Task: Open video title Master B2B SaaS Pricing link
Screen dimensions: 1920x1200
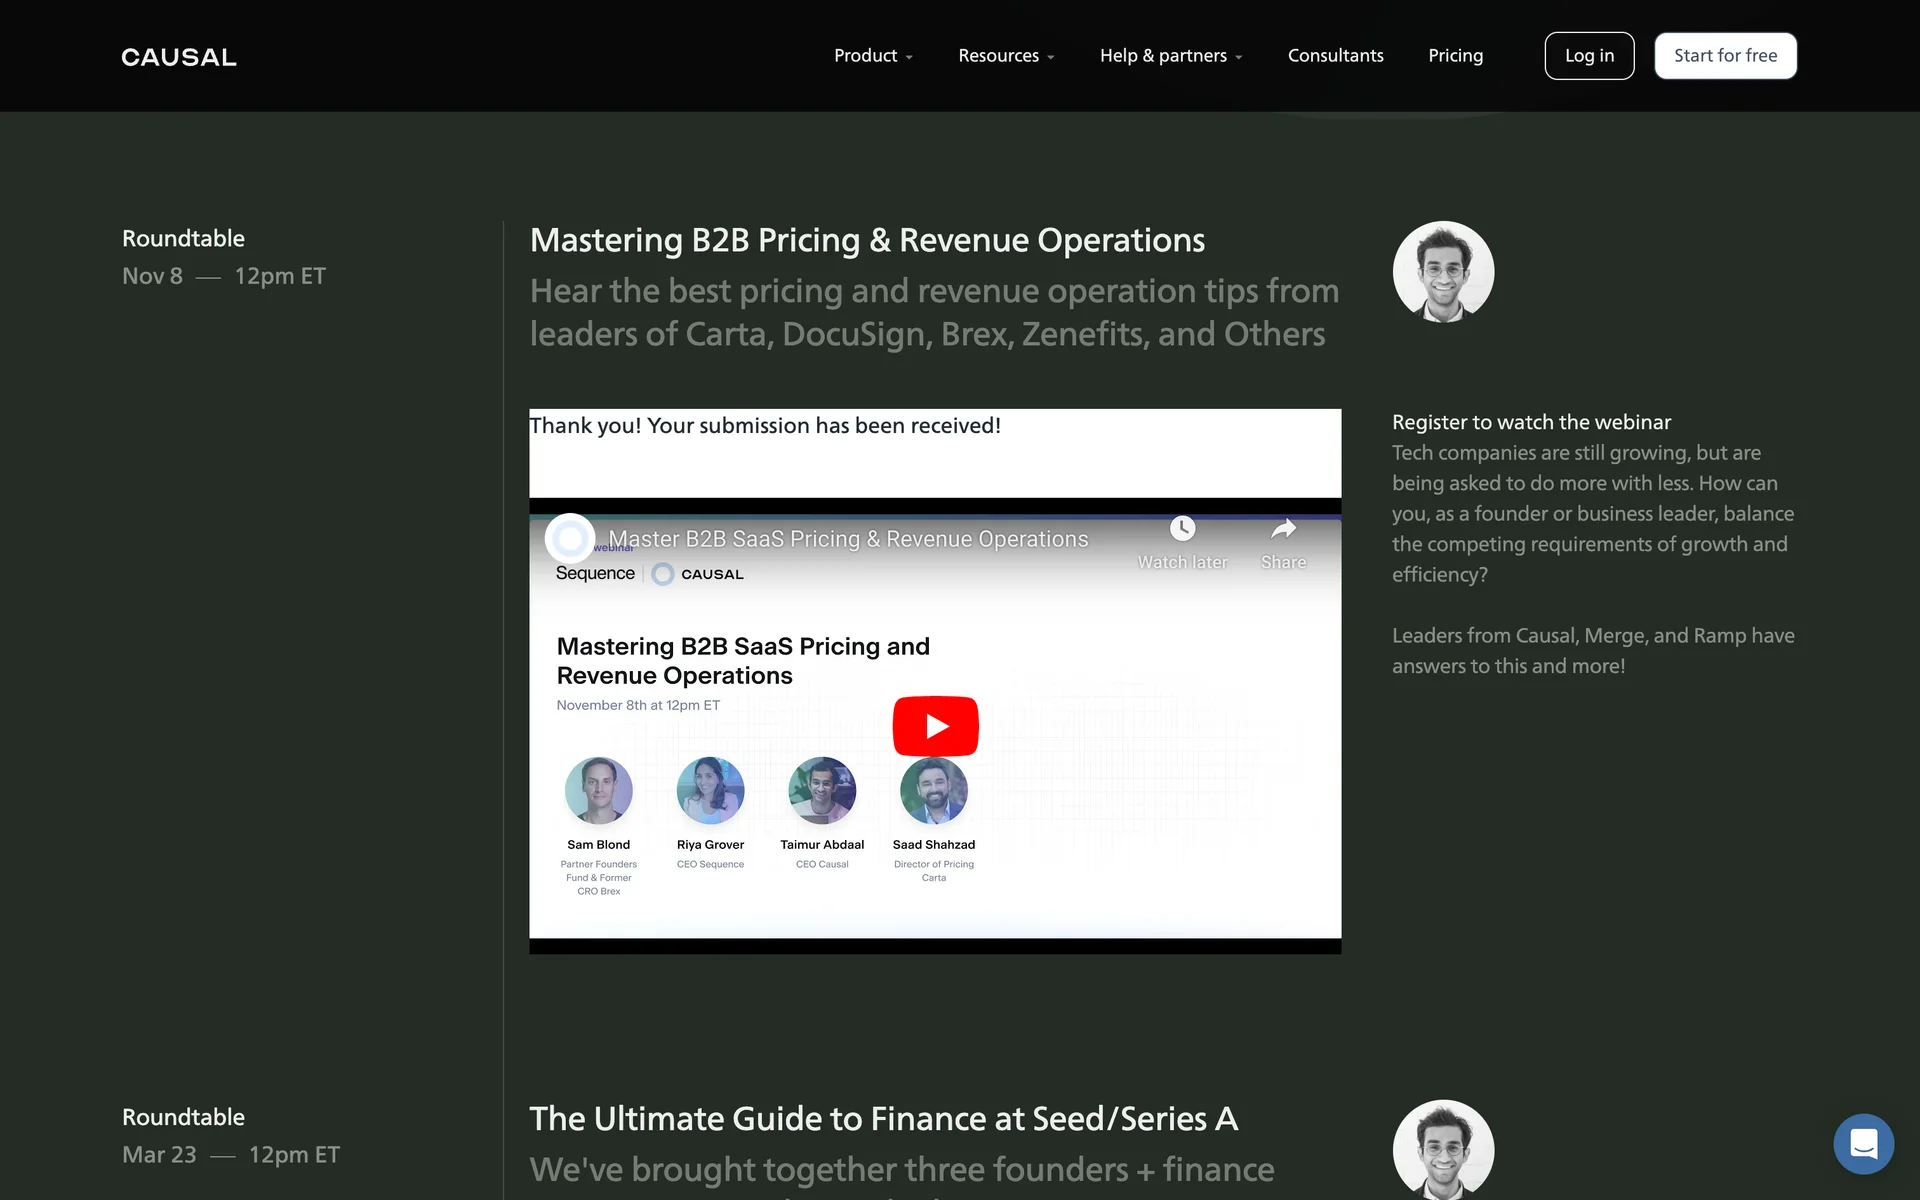Action: point(848,539)
